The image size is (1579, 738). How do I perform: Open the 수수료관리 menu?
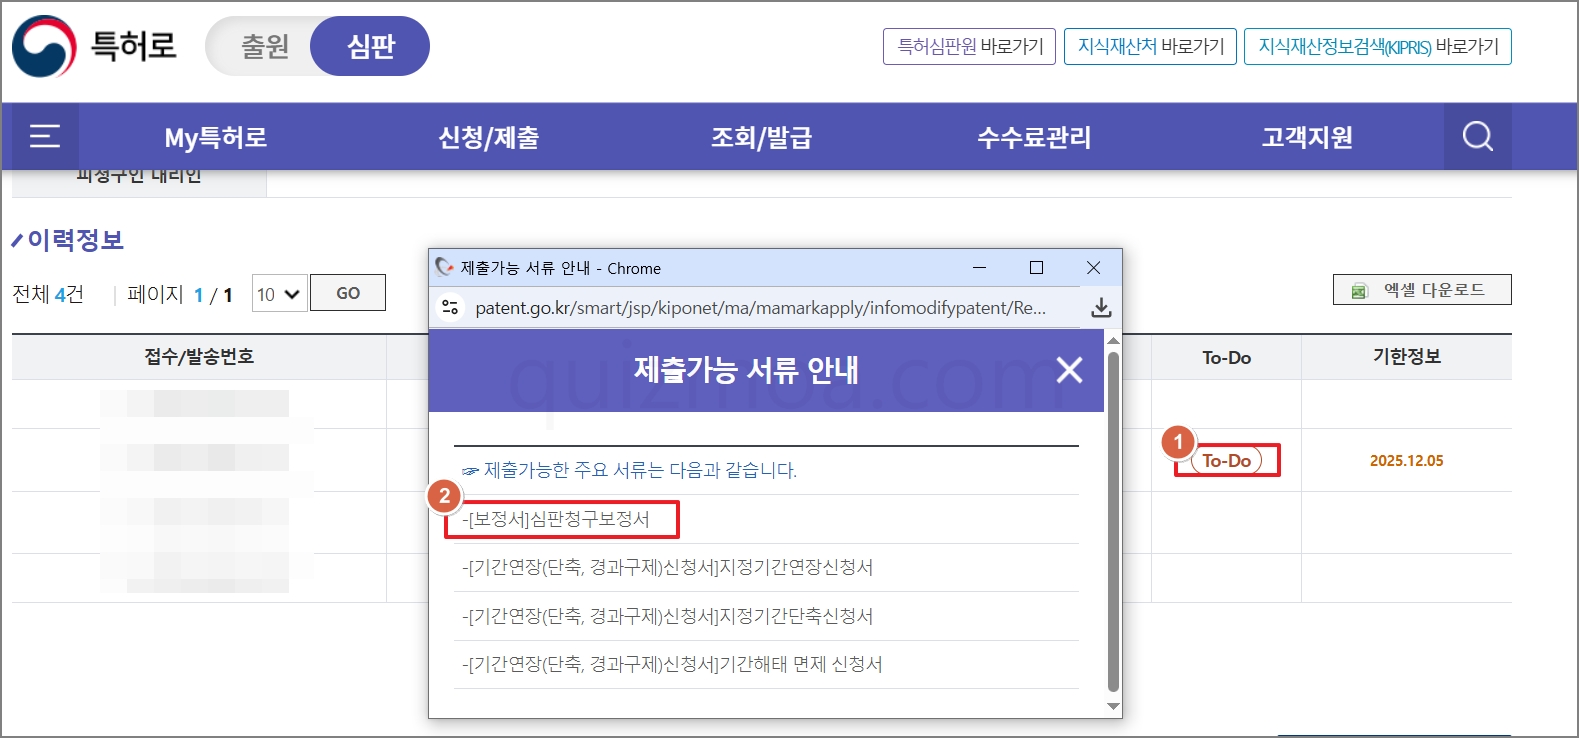pyautogui.click(x=1034, y=137)
